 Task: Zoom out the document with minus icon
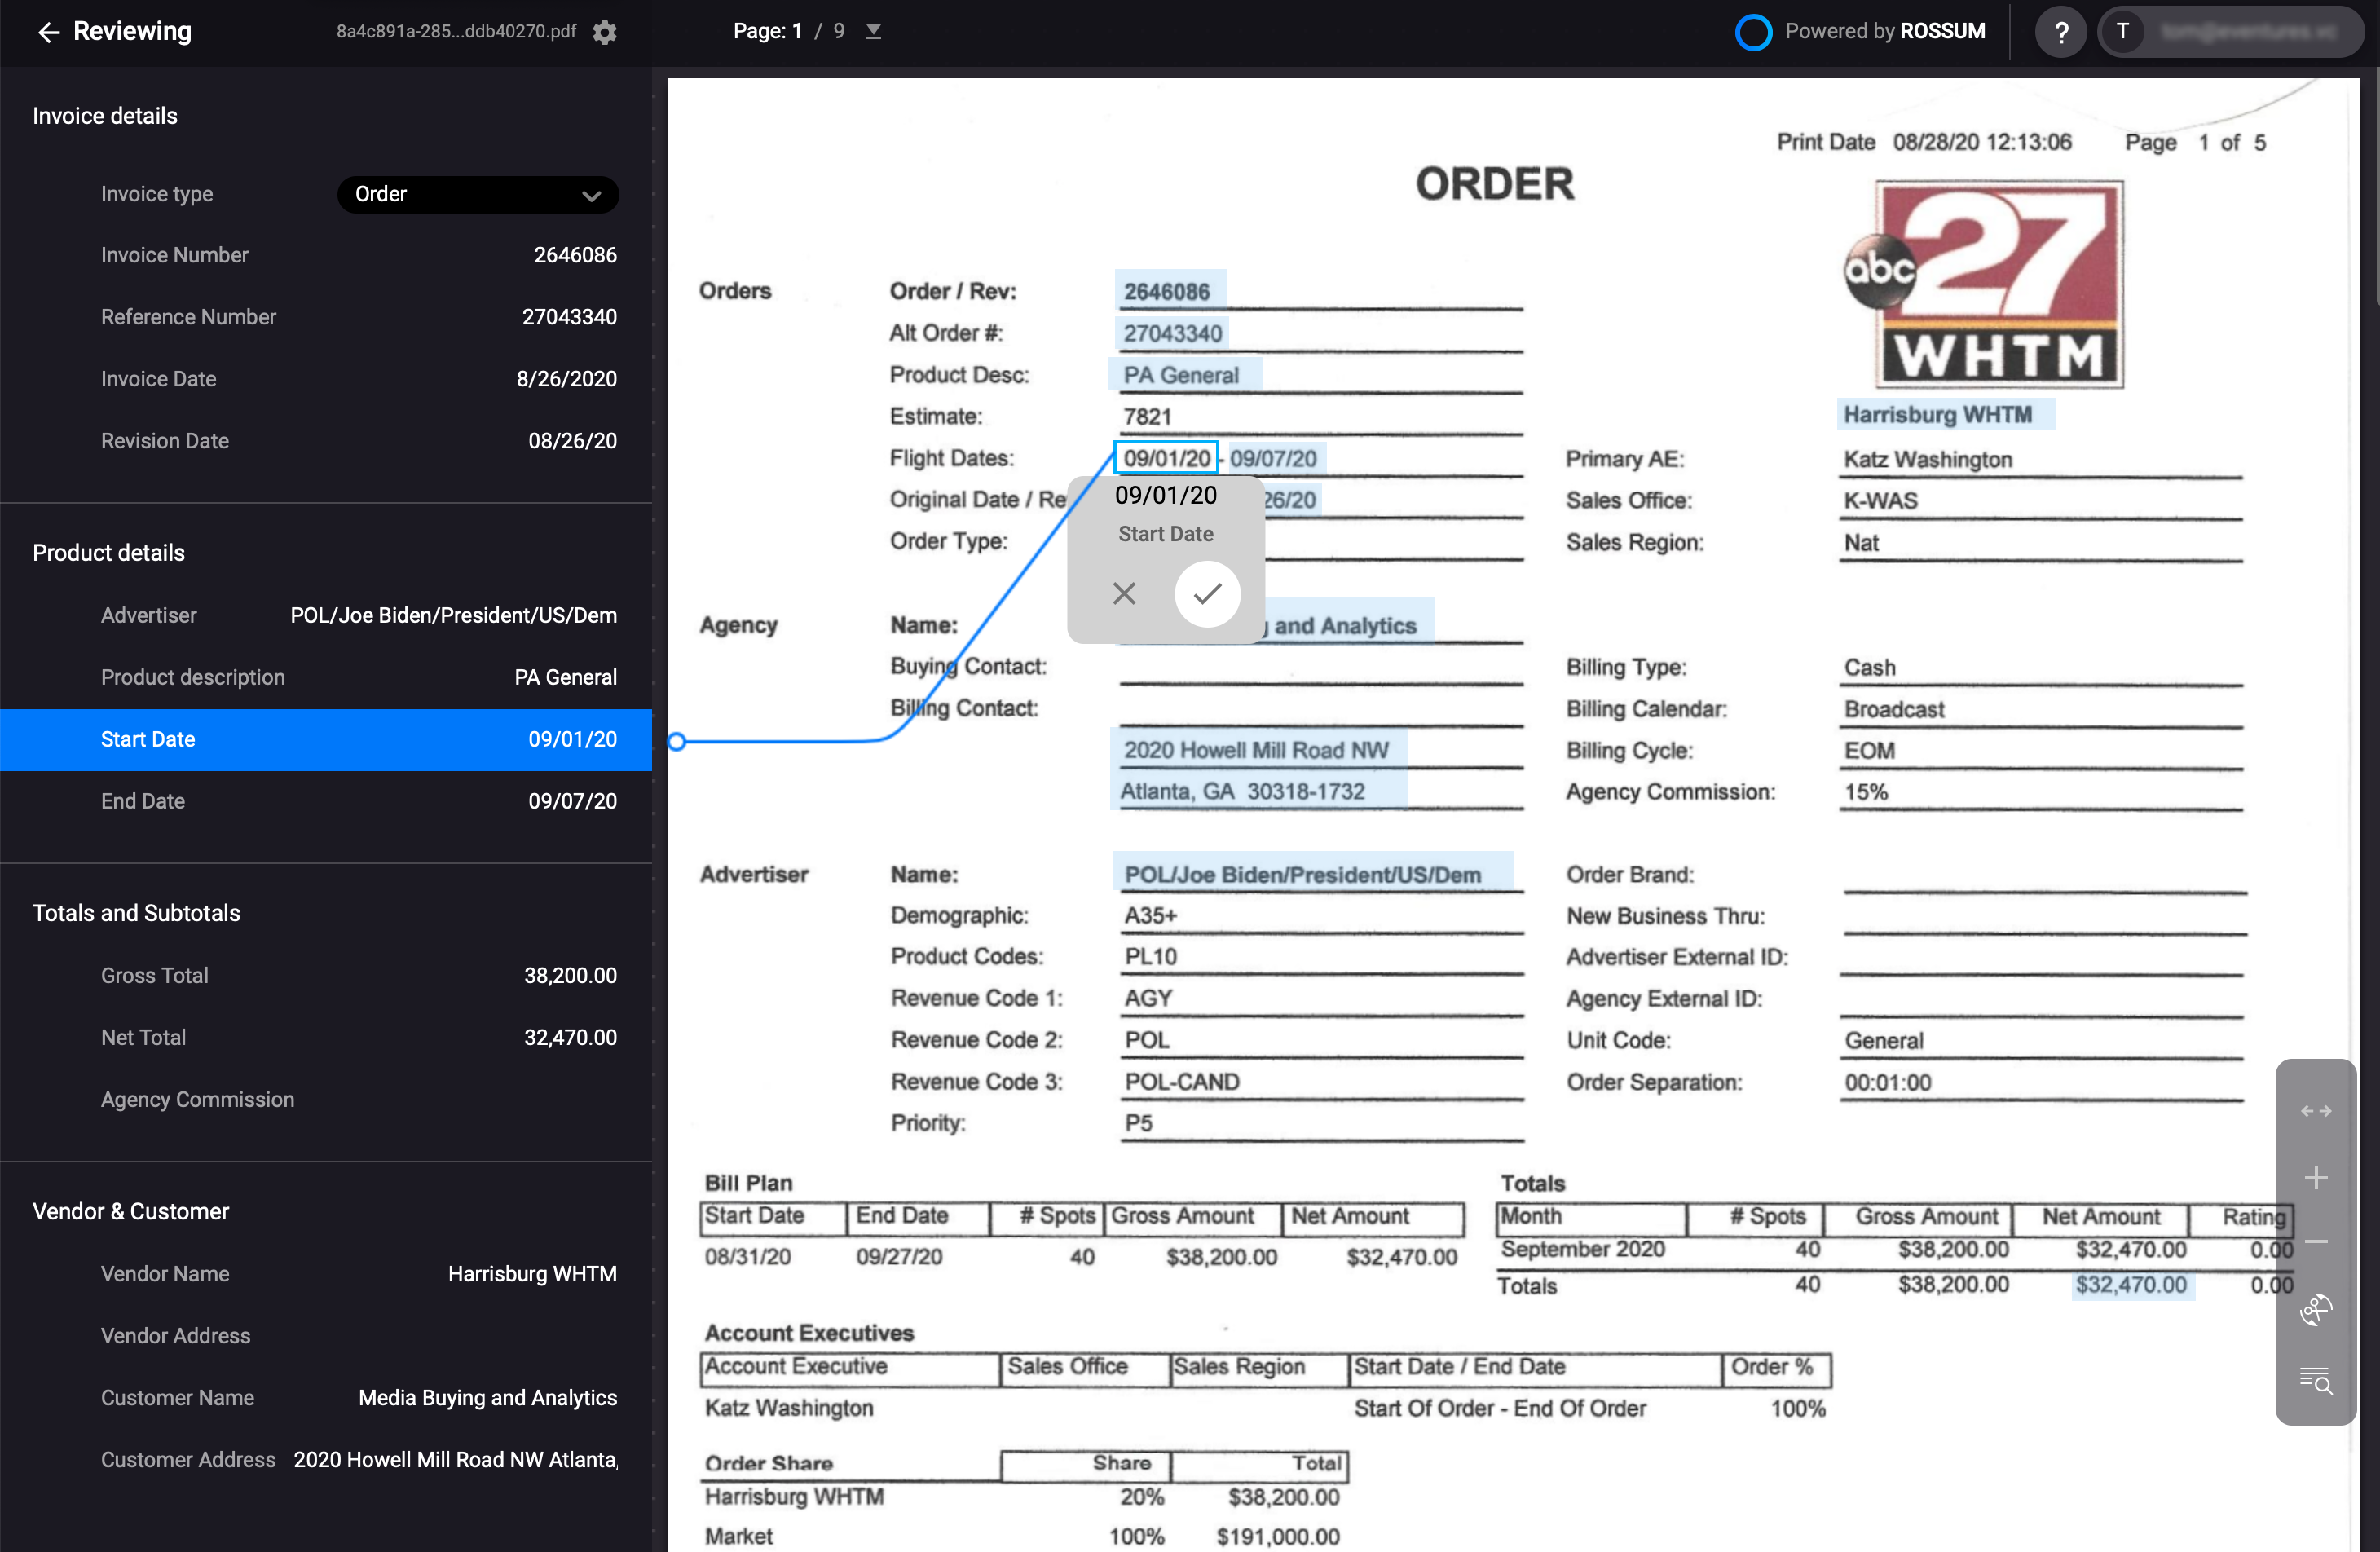(x=2316, y=1242)
